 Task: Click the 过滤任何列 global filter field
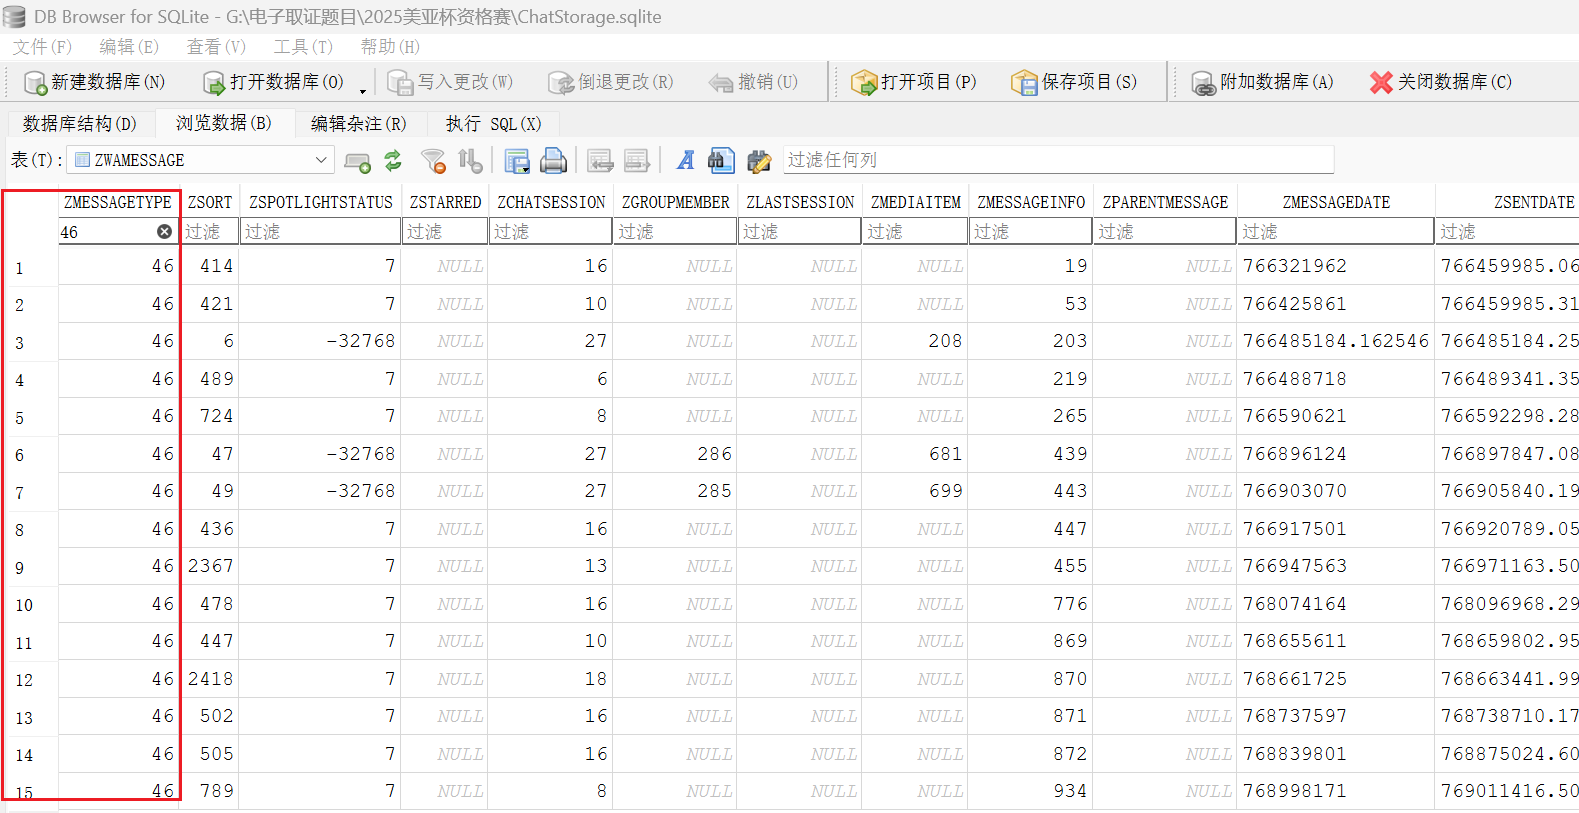(x=1057, y=160)
